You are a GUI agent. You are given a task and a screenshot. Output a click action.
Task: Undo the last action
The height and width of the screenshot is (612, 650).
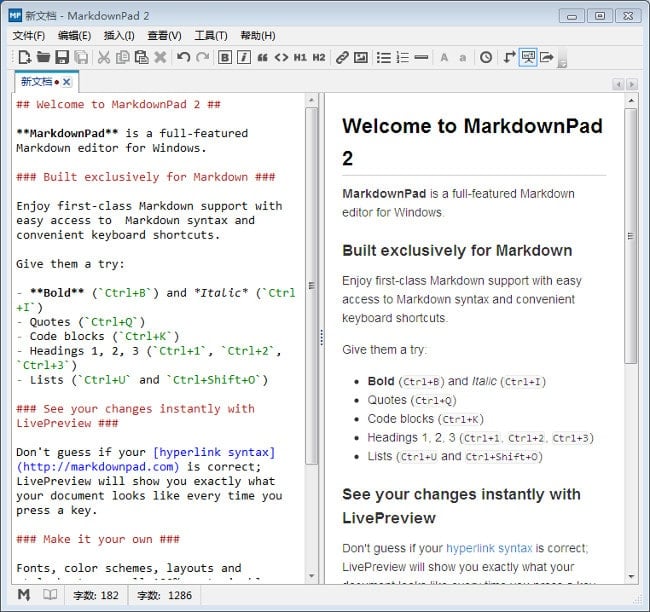183,57
